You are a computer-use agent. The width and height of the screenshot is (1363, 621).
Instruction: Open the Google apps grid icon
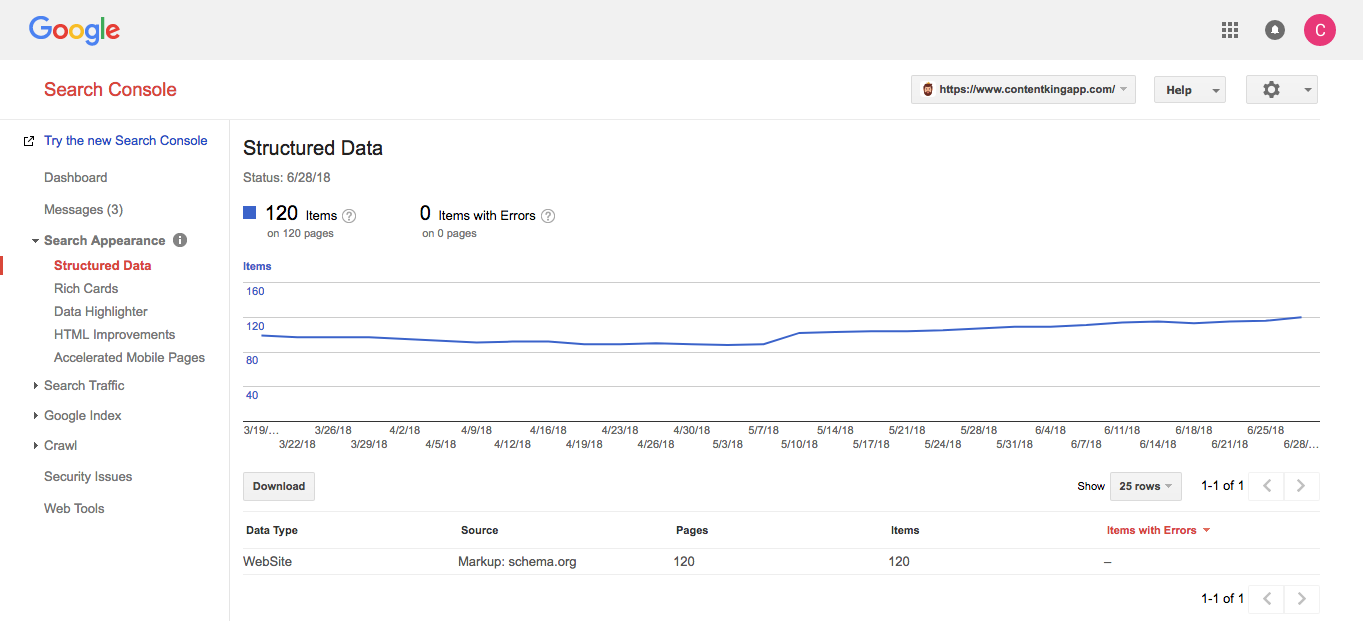[1230, 30]
